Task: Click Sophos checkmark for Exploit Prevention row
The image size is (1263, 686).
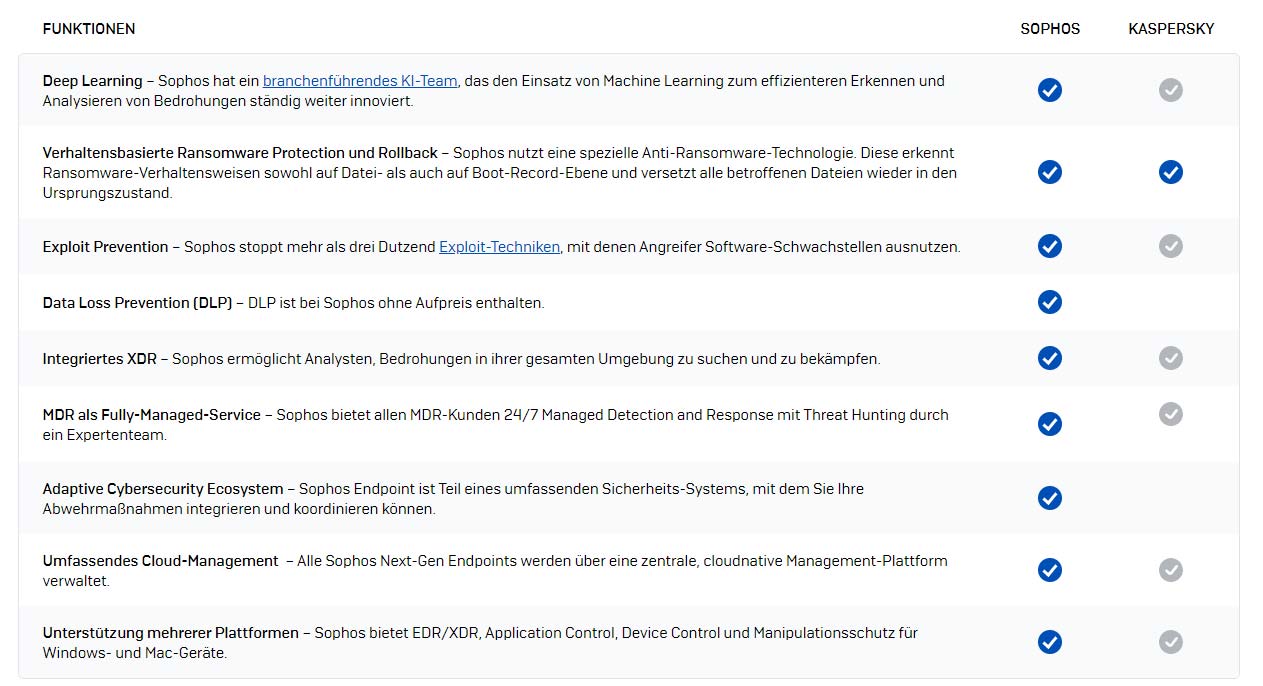Action: tap(1049, 246)
